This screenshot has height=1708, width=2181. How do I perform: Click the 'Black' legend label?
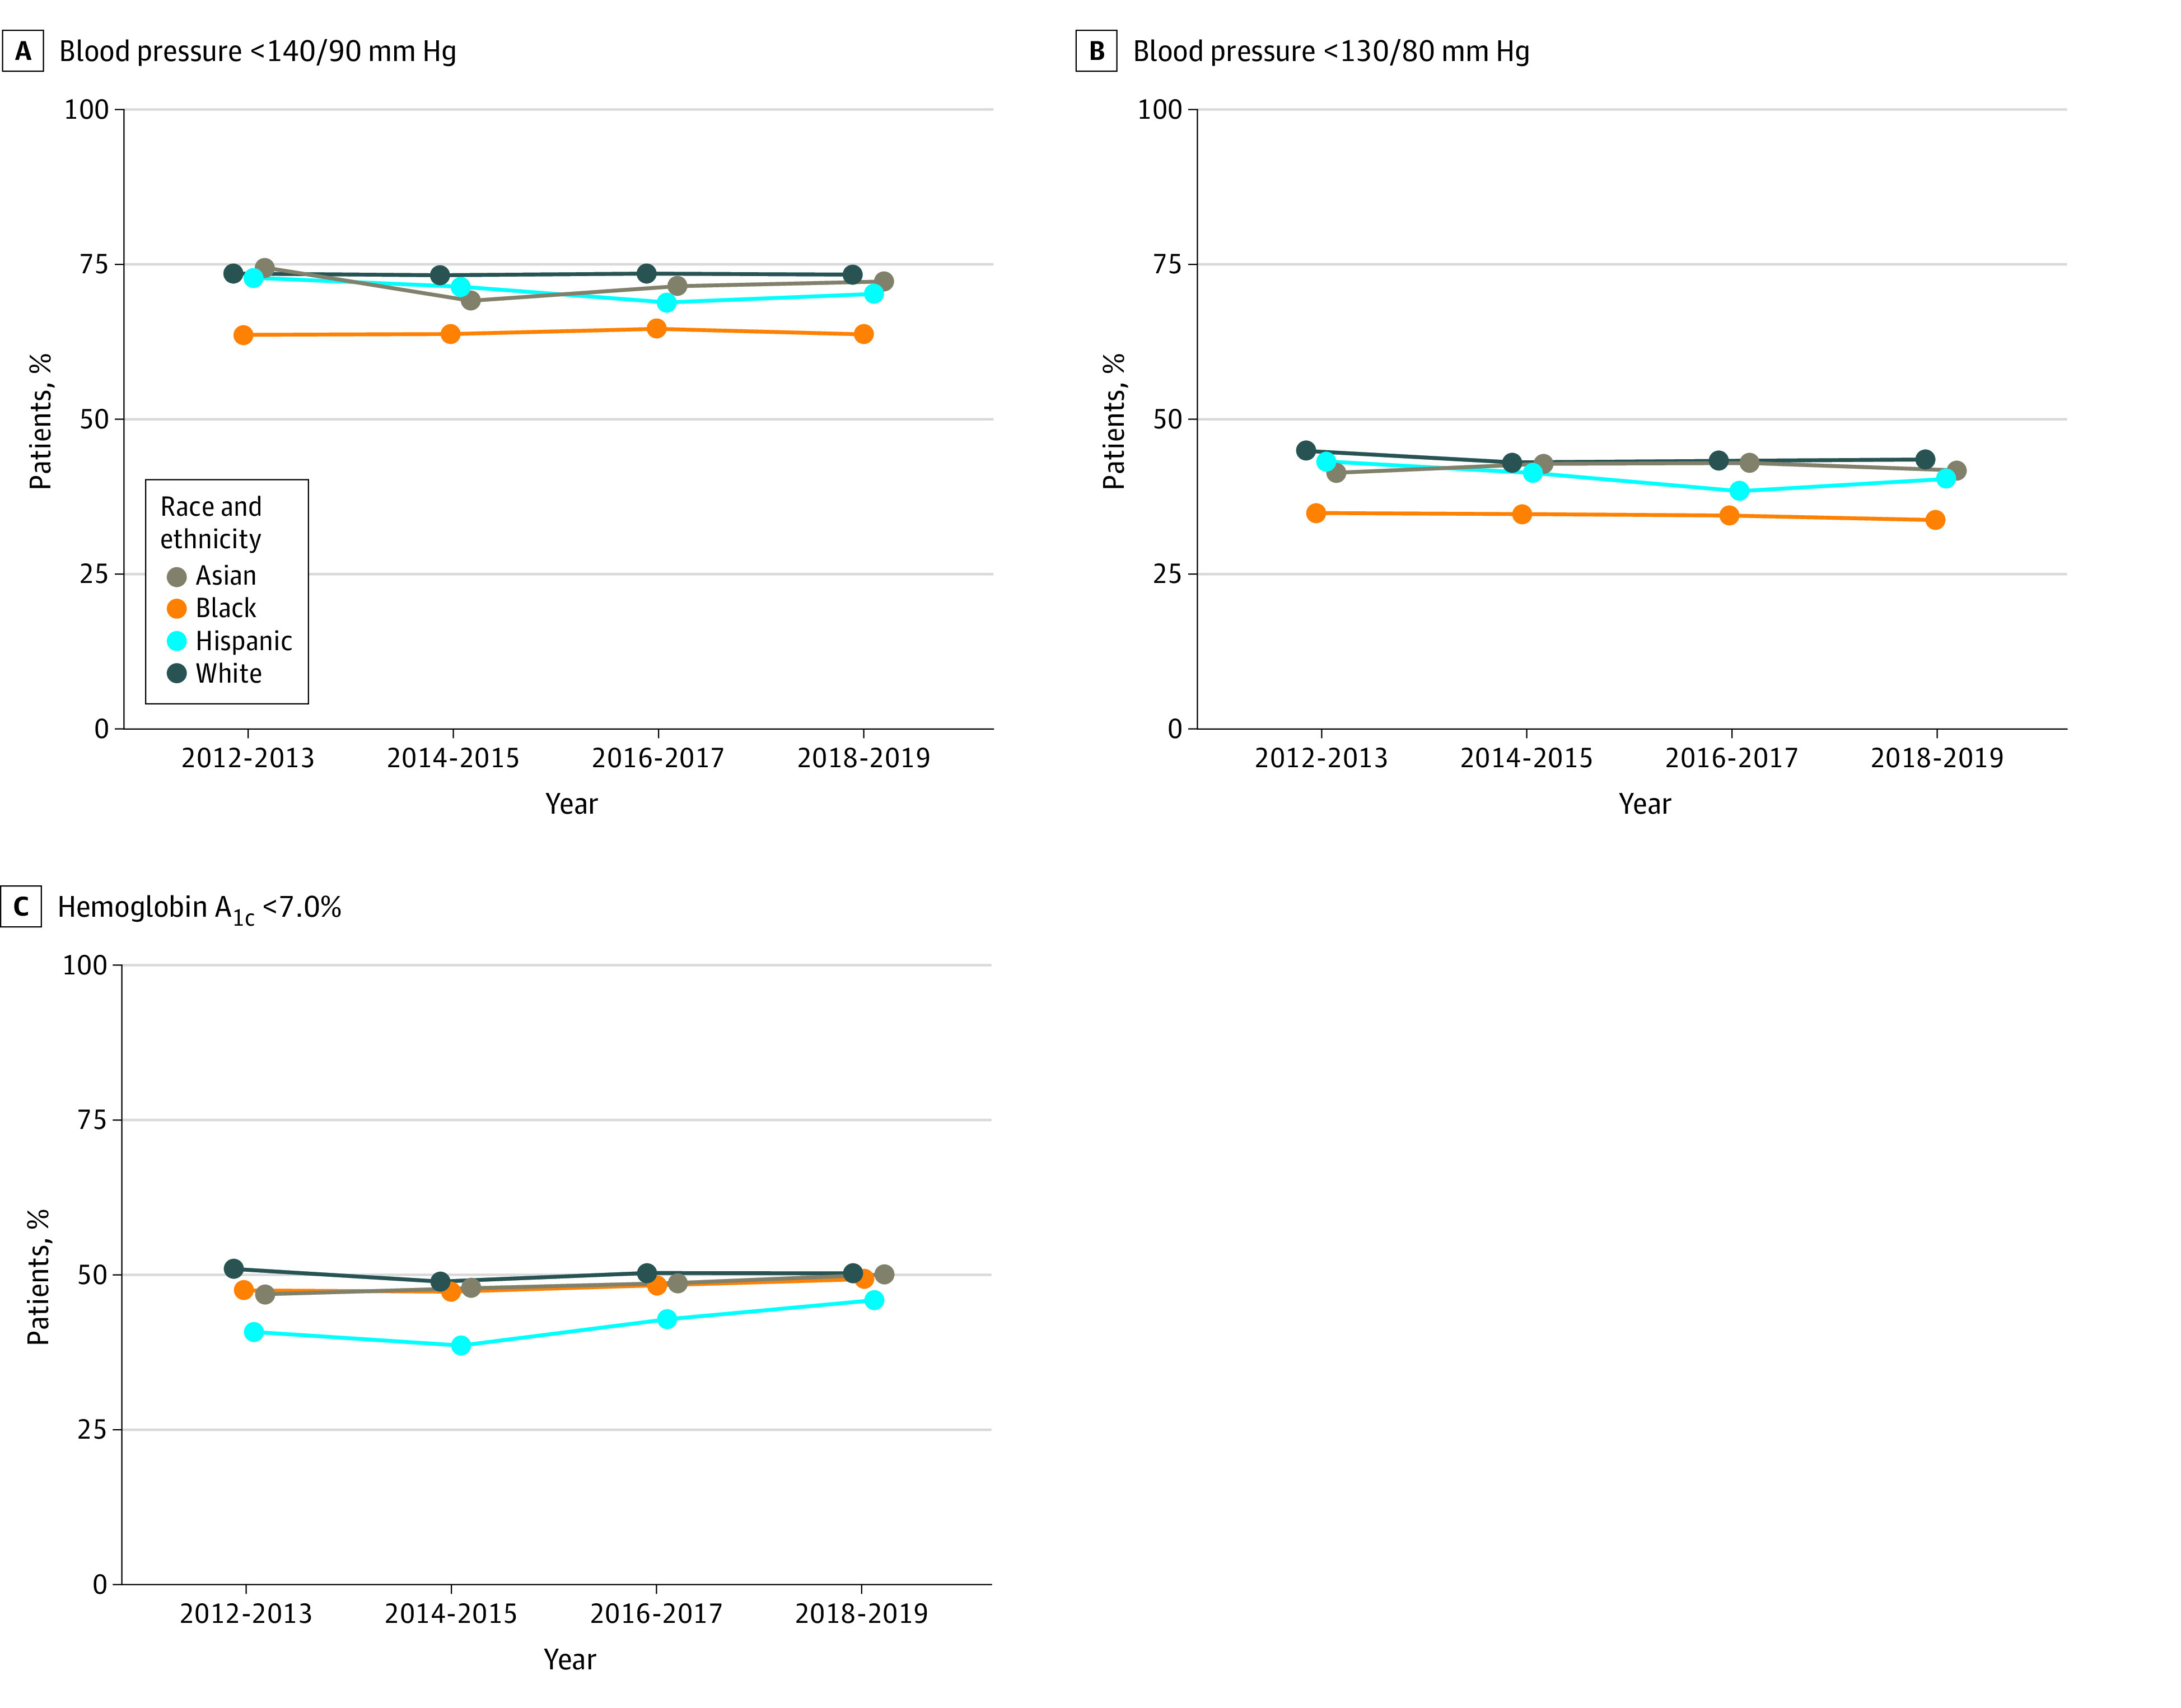(226, 608)
